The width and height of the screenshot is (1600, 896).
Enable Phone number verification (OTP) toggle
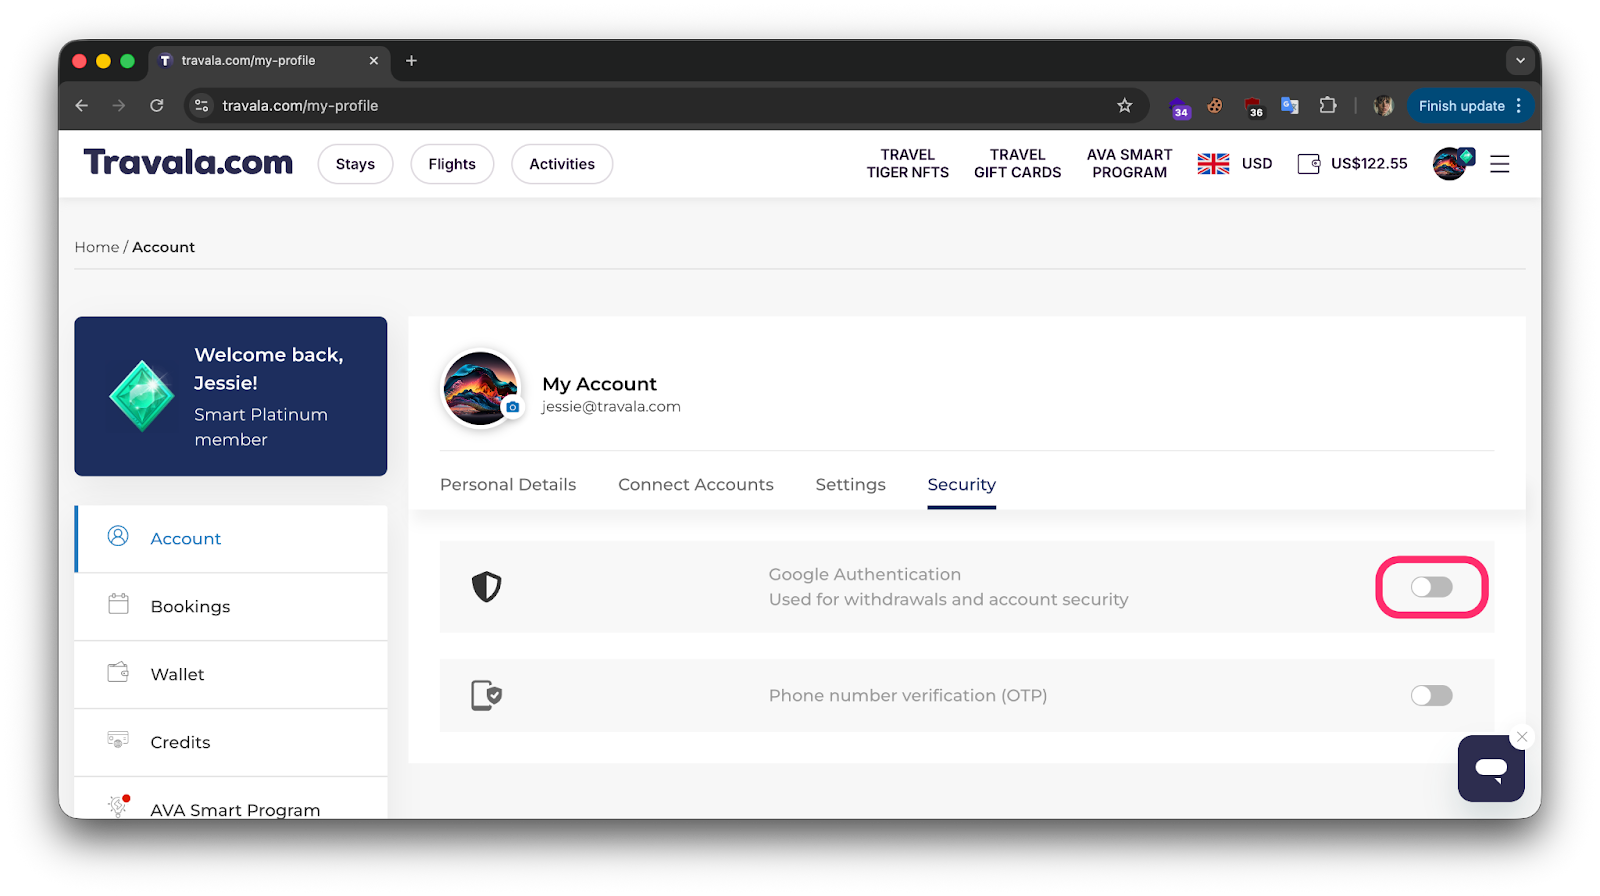(x=1432, y=695)
